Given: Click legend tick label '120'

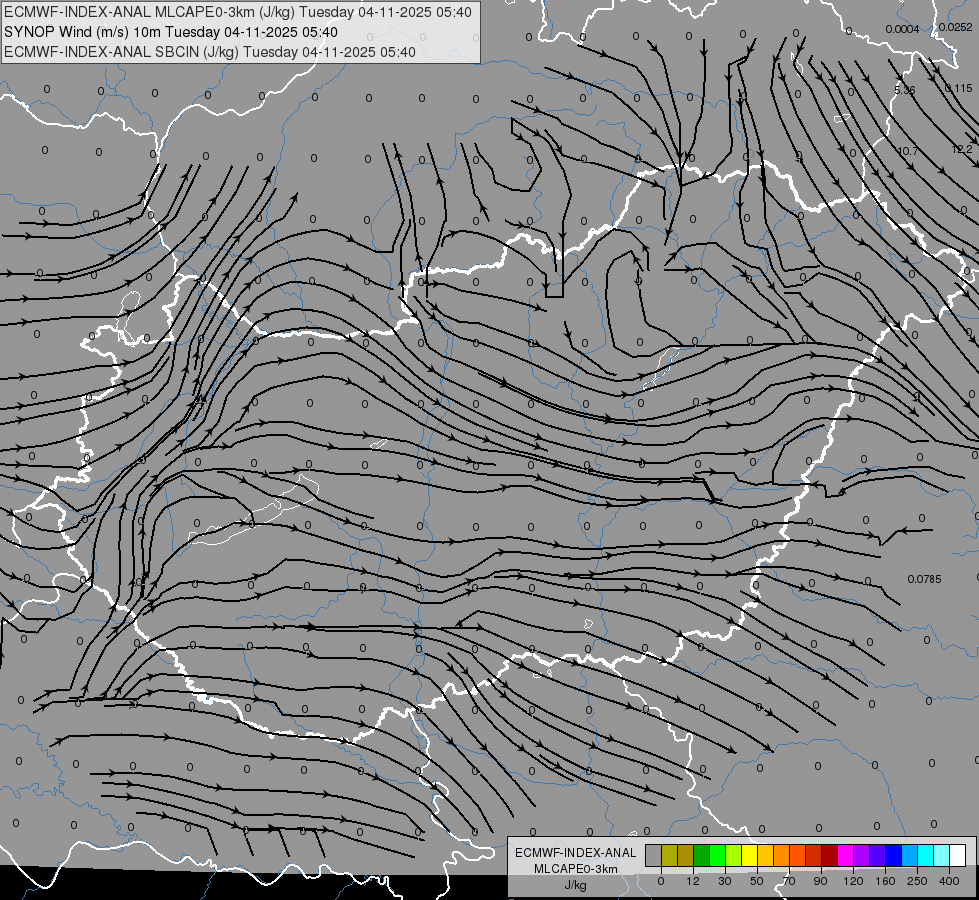Looking at the screenshot, I should (x=854, y=881).
